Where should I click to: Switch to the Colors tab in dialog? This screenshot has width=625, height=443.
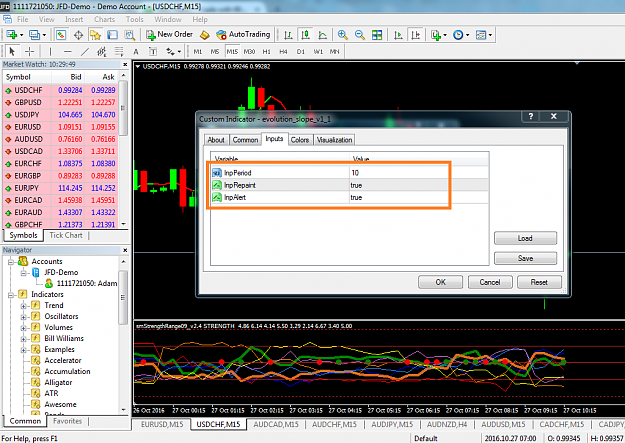[x=300, y=140]
